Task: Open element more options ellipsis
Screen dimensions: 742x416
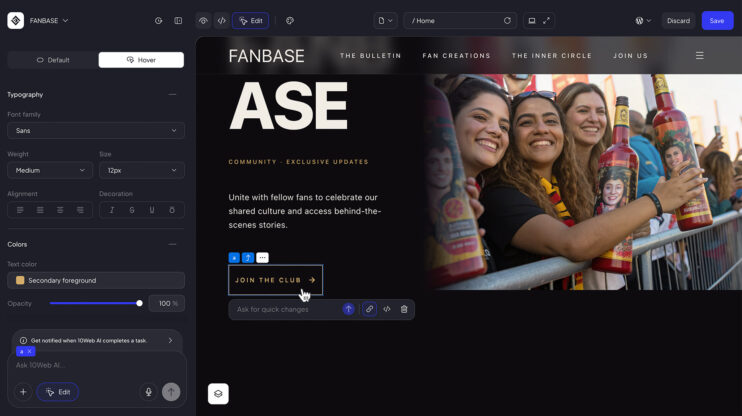Action: (x=262, y=257)
